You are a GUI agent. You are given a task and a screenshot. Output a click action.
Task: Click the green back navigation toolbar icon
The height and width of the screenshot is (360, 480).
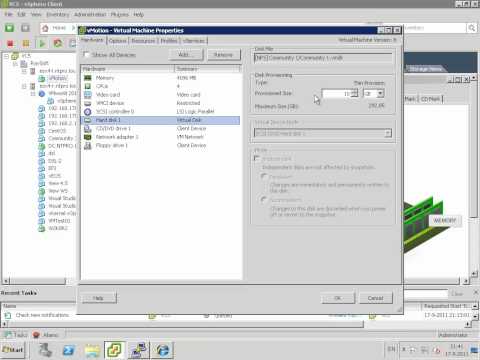click(10, 28)
